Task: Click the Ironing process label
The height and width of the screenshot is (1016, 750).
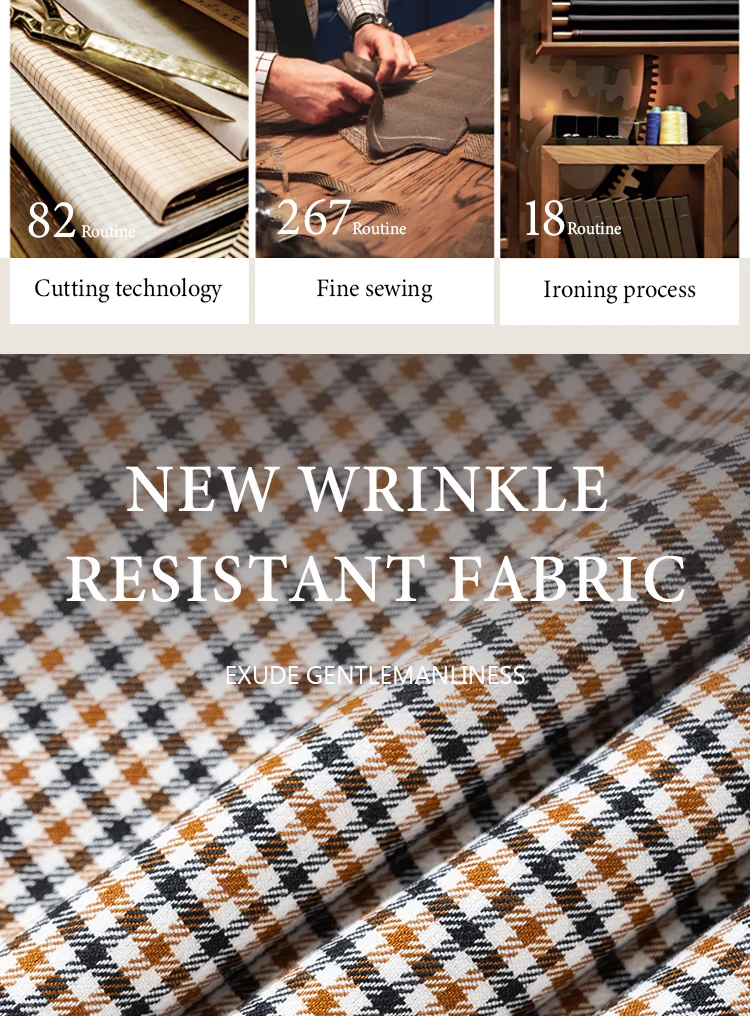Action: tap(619, 290)
